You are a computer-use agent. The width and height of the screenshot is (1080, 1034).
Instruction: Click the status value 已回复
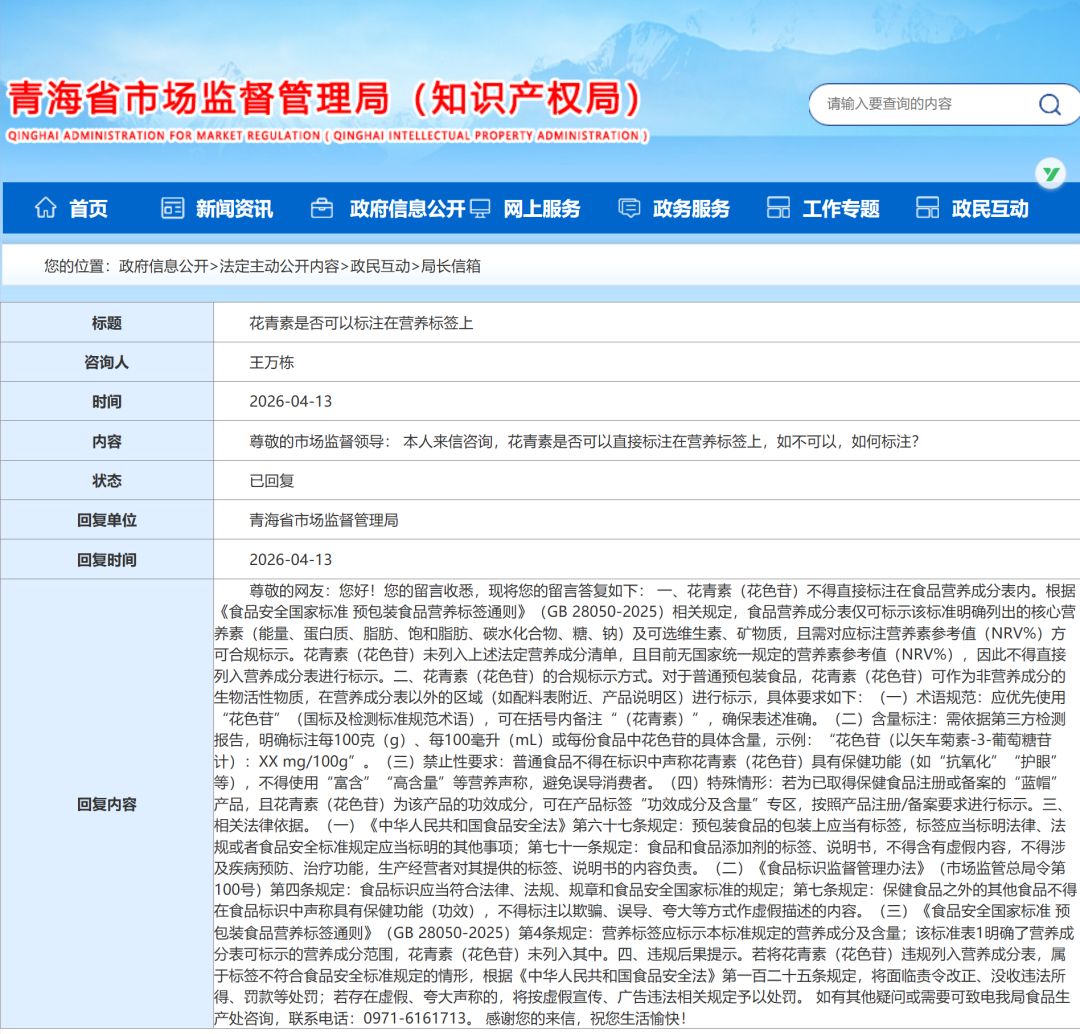271,481
